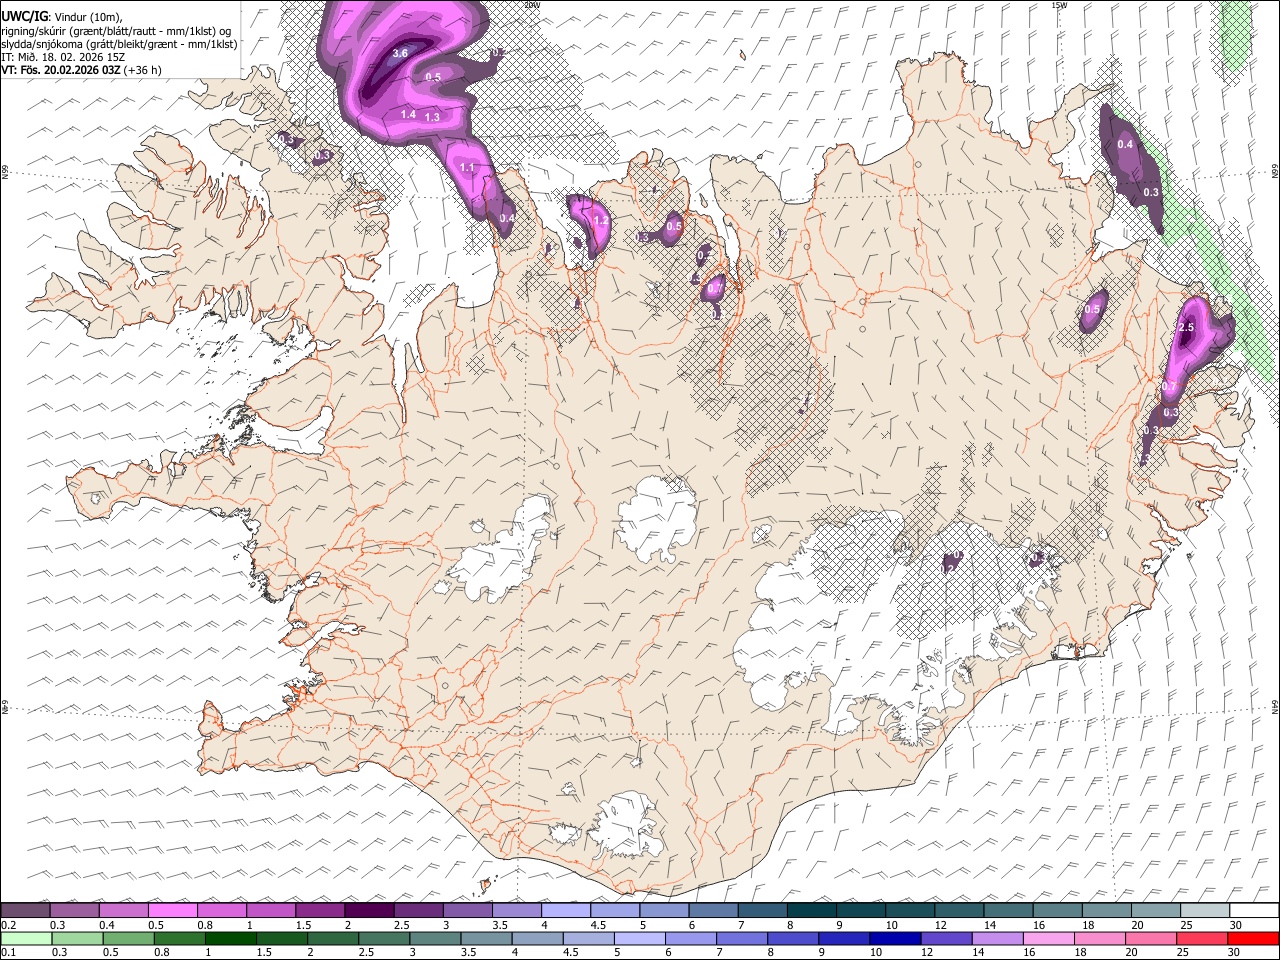
Task: Select the gray-purple 0.2–0.3 snow swatch
Action: click(25, 911)
